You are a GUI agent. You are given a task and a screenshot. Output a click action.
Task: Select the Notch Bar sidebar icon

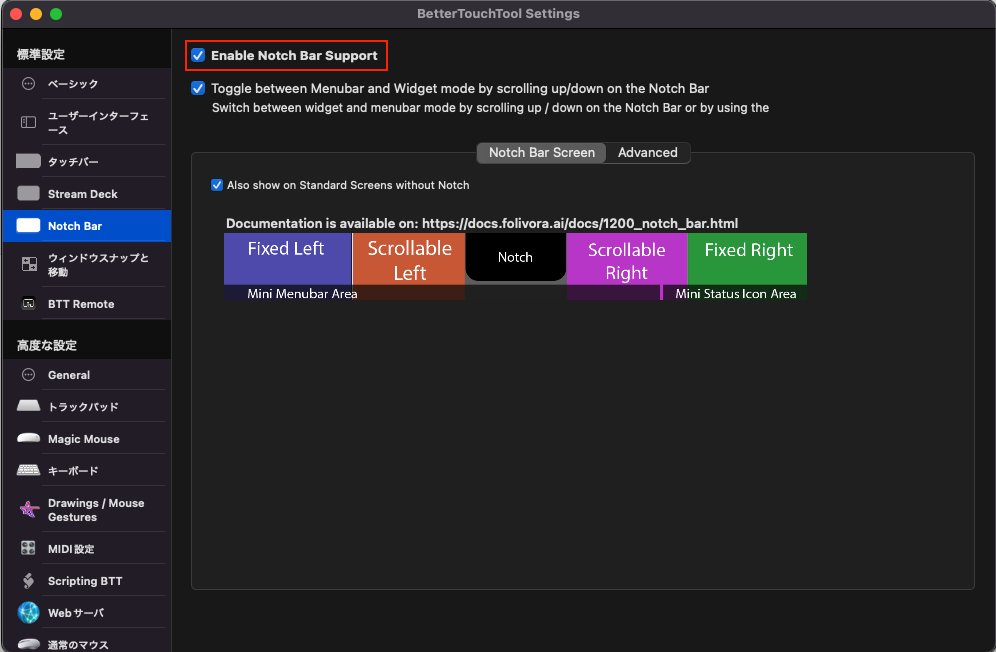click(x=29, y=226)
